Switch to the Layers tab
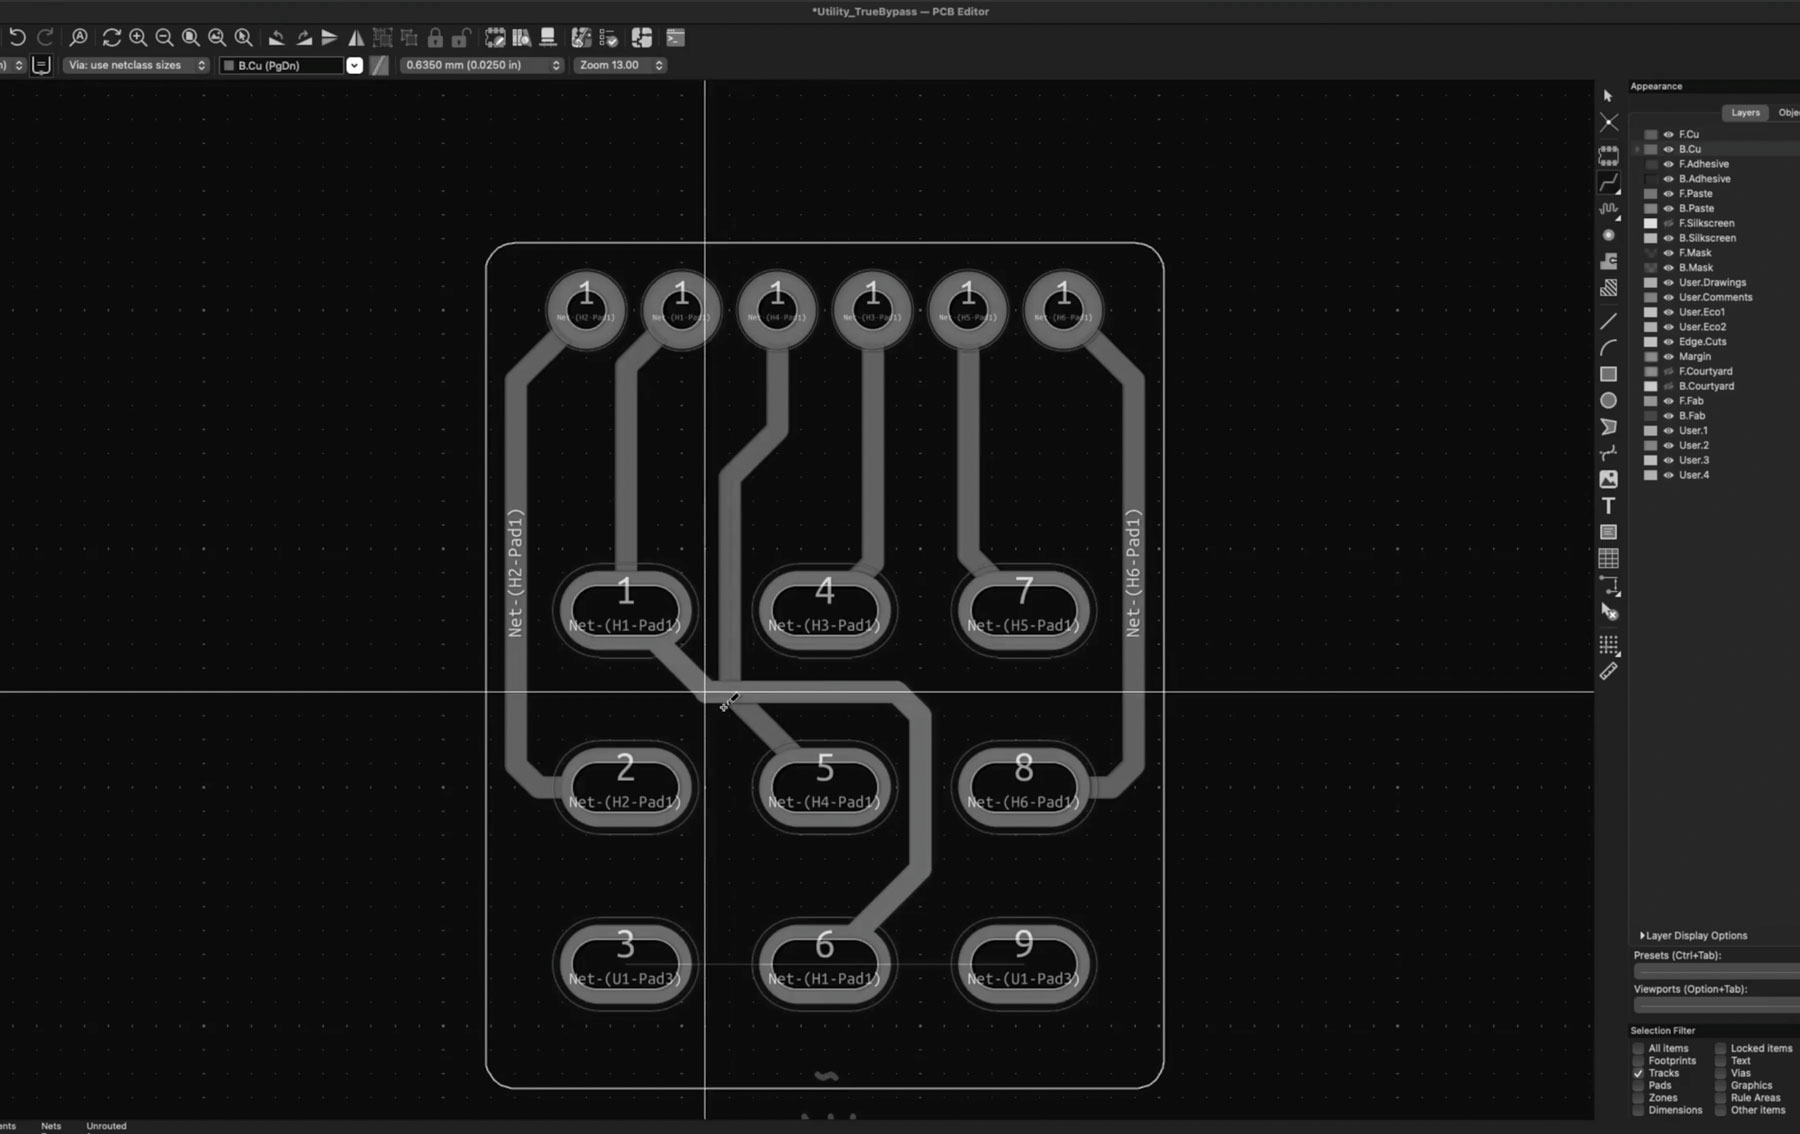Image resolution: width=1800 pixels, height=1134 pixels. pyautogui.click(x=1745, y=113)
